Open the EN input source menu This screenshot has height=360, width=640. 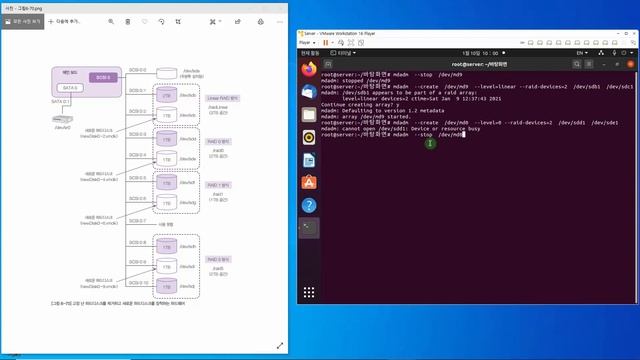[582, 53]
